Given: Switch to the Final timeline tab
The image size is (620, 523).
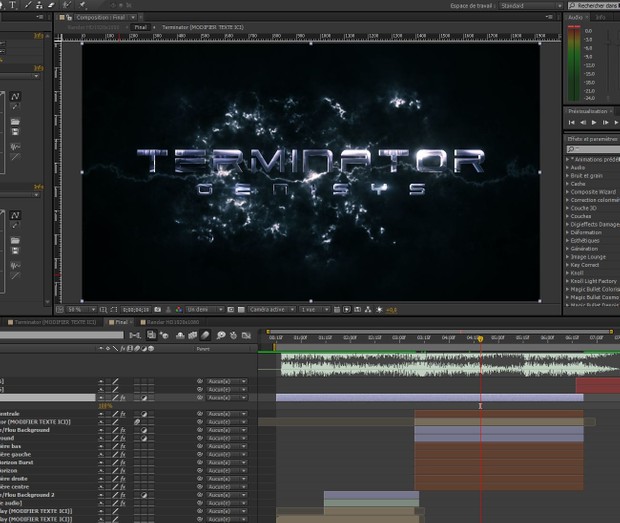Looking at the screenshot, I should tap(121, 322).
